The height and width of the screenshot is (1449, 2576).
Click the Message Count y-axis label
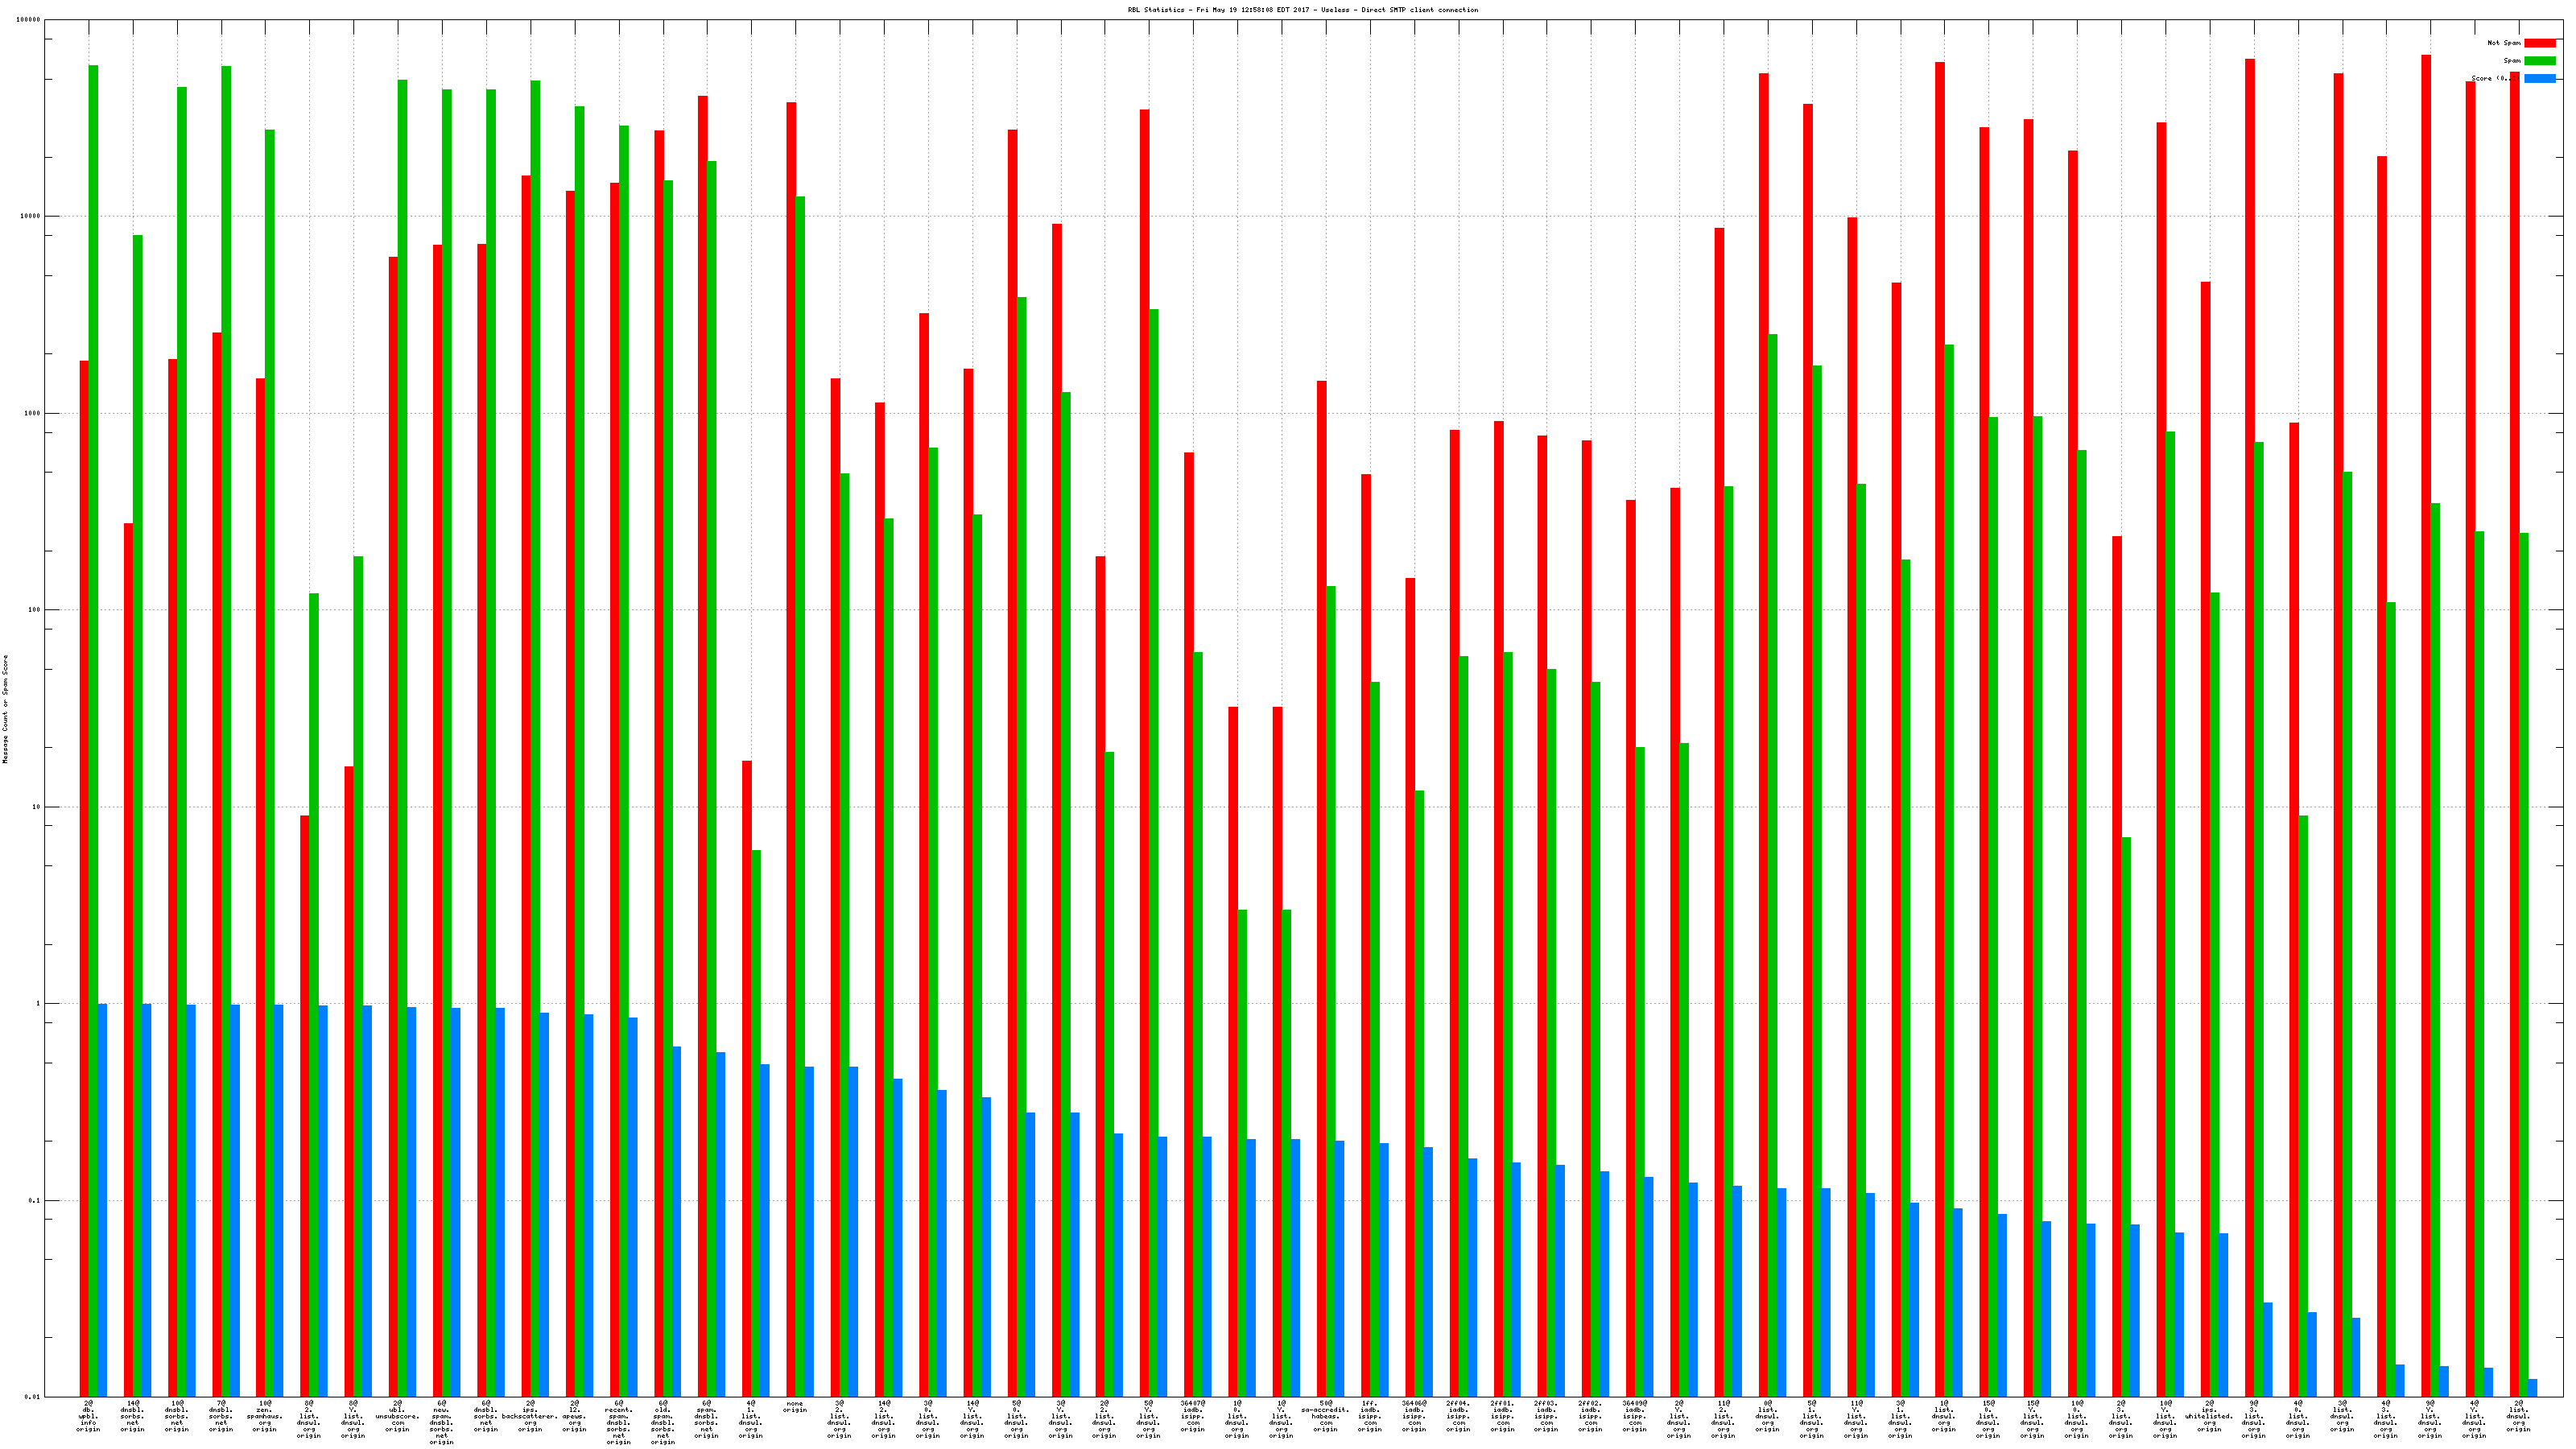tap(5, 709)
